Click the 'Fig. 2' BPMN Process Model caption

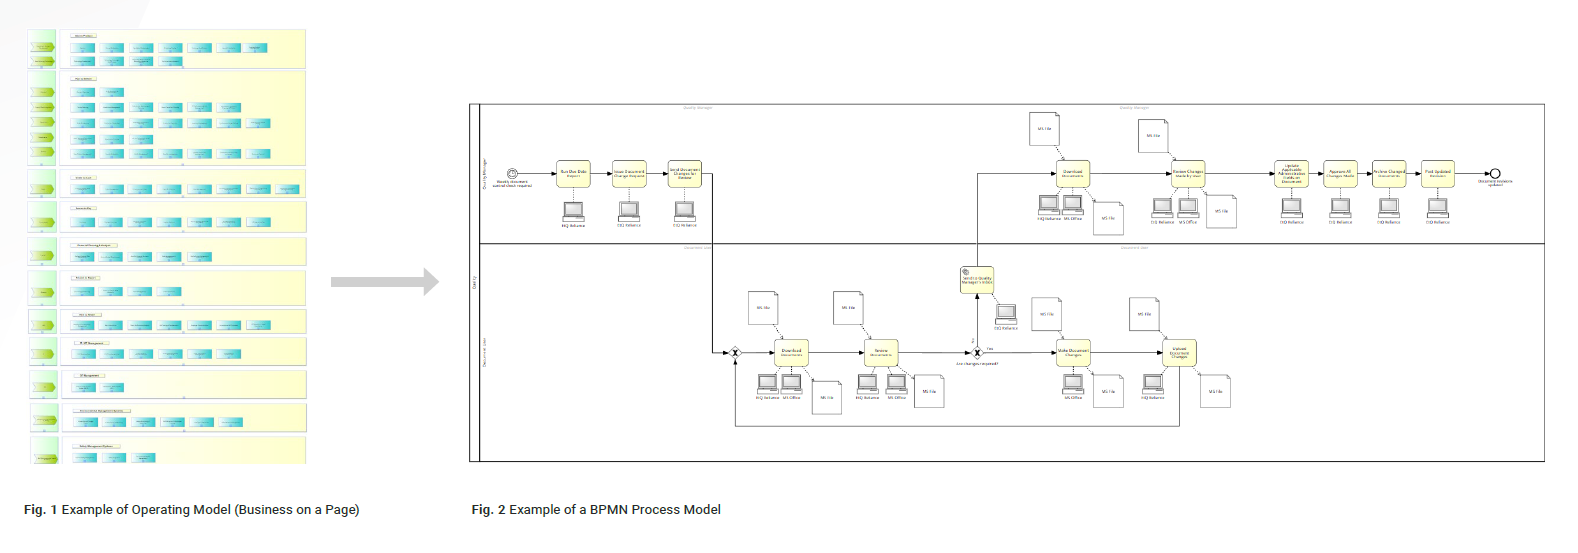click(x=596, y=510)
